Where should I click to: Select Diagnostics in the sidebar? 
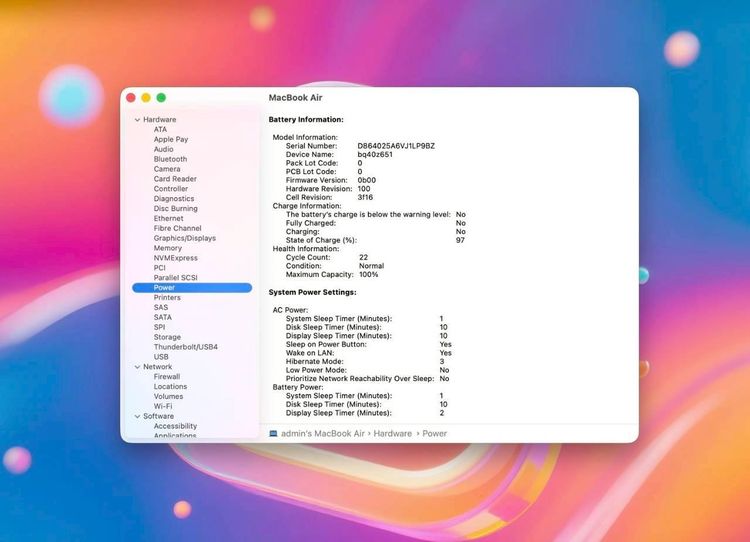(174, 199)
